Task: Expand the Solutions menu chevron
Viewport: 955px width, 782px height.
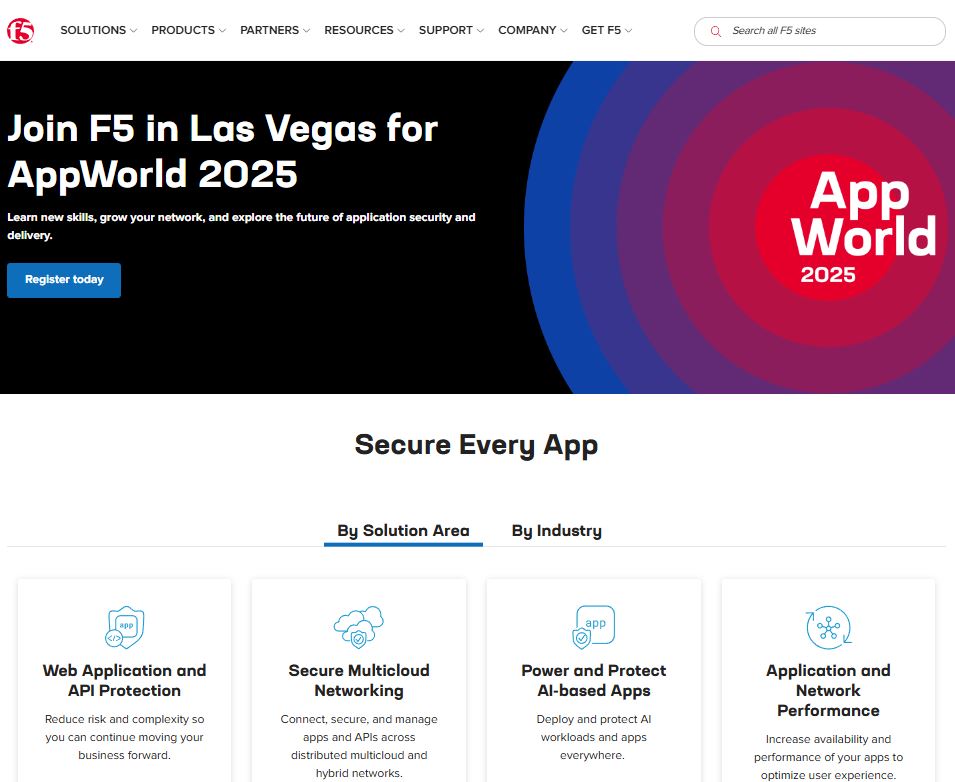Action: click(133, 30)
